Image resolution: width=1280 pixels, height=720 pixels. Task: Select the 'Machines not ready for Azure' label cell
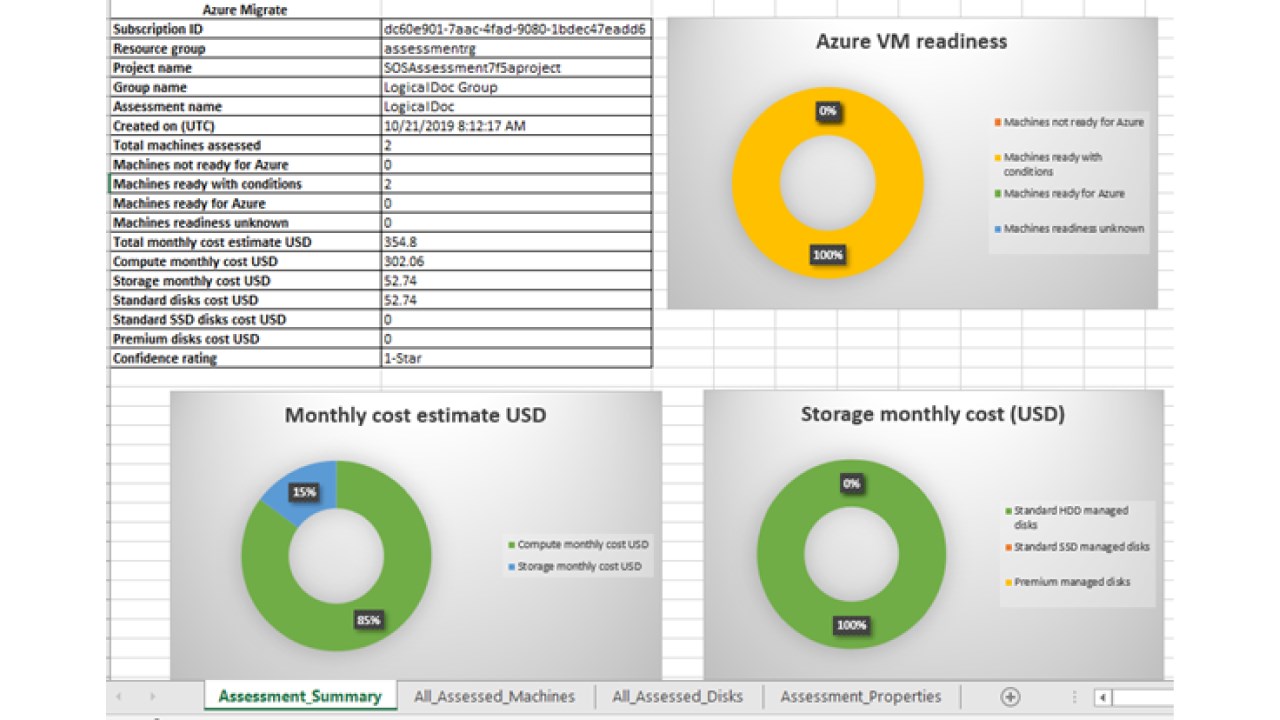click(244, 164)
